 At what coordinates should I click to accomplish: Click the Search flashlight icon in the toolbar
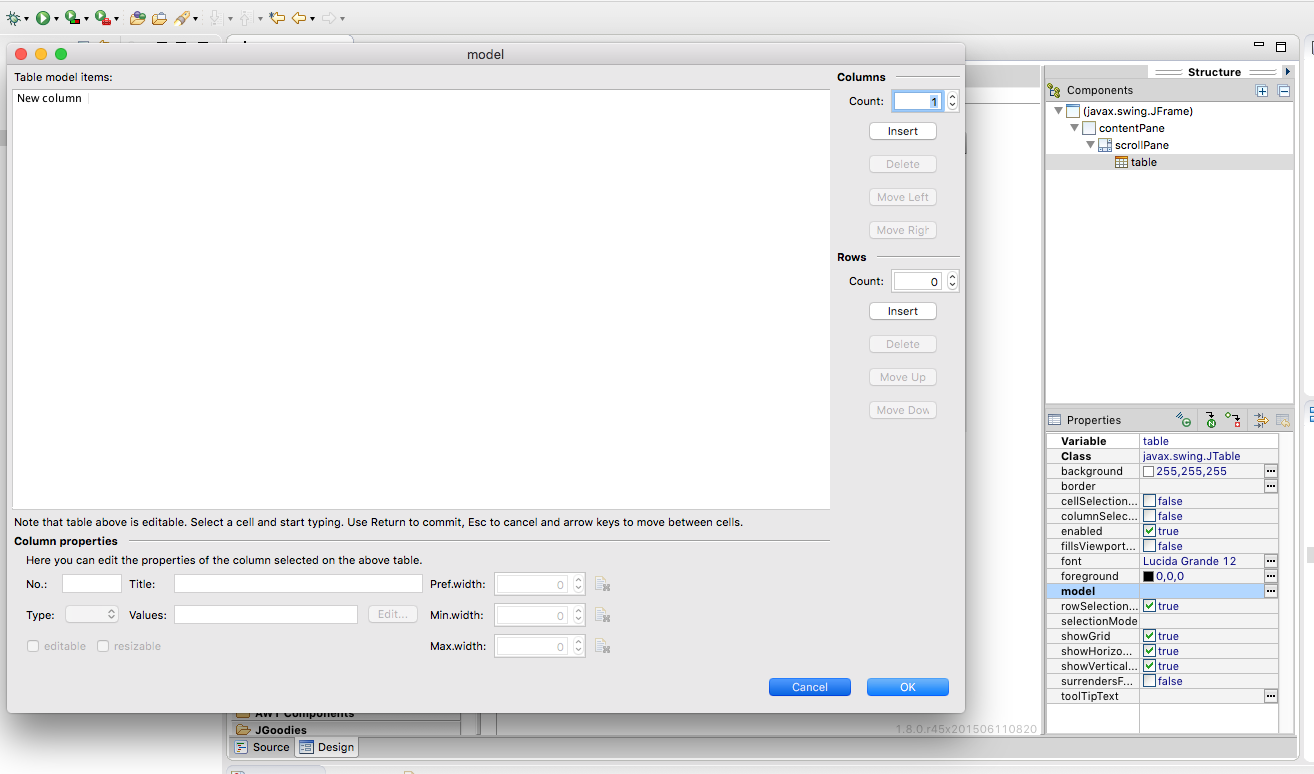click(x=181, y=18)
